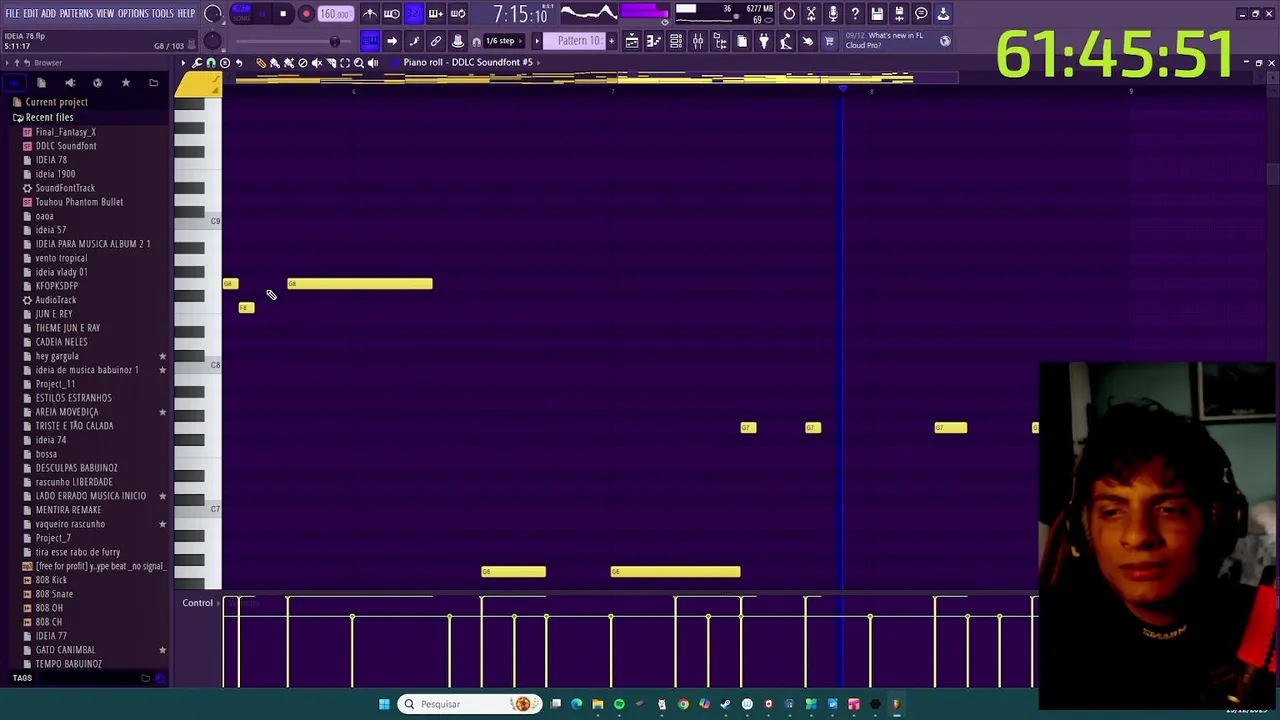
Task: Click the stop playback button
Action: click(283, 14)
